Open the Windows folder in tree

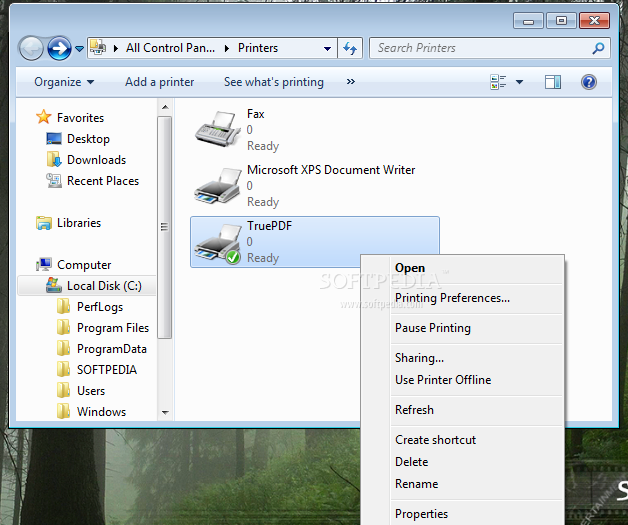point(101,412)
